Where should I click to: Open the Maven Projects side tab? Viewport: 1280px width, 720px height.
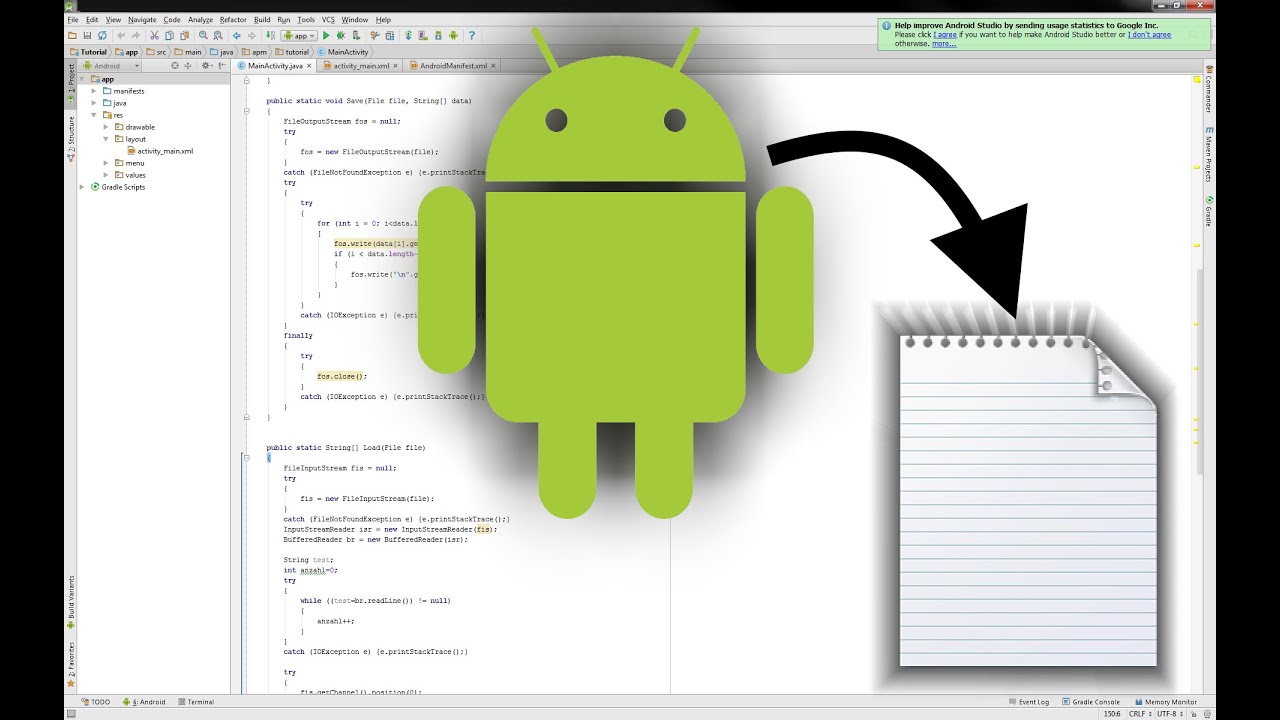point(1208,154)
